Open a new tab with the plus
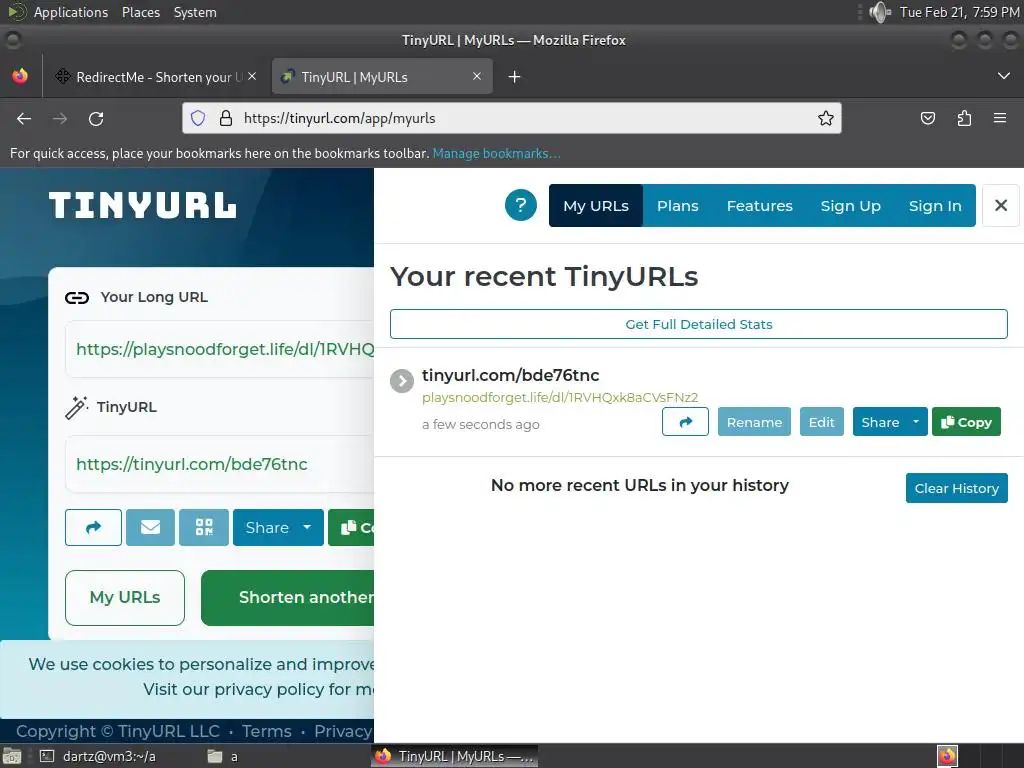The width and height of the screenshot is (1024, 768). click(x=515, y=77)
